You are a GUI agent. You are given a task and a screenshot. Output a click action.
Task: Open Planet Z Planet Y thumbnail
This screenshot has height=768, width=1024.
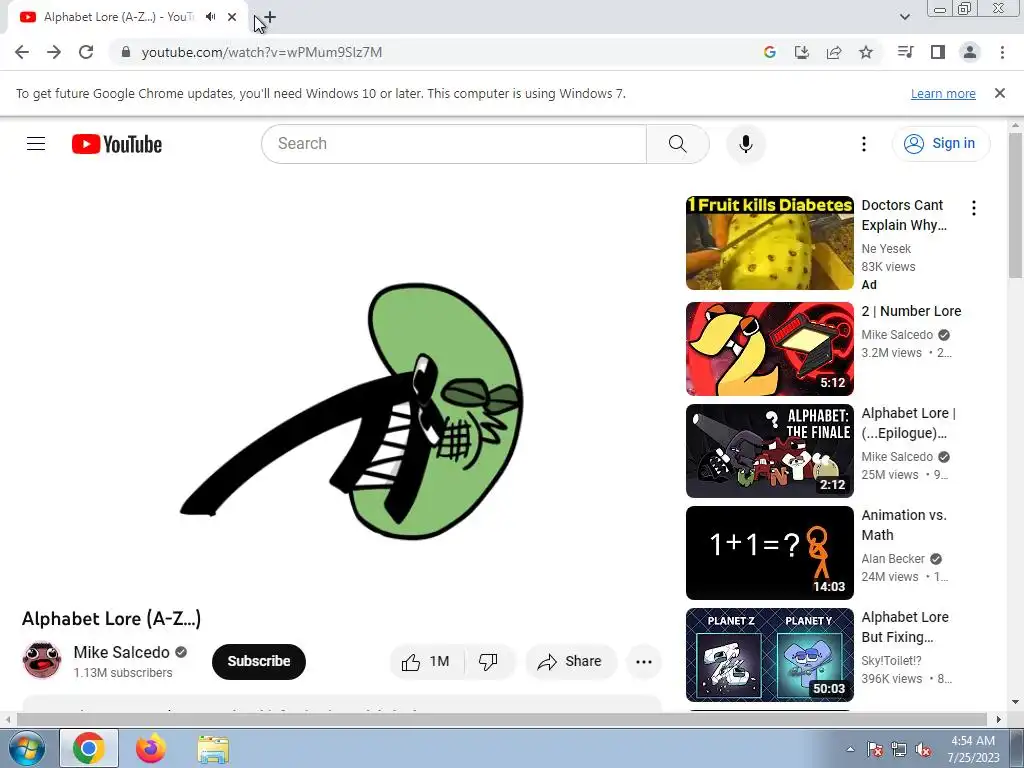(x=769, y=654)
